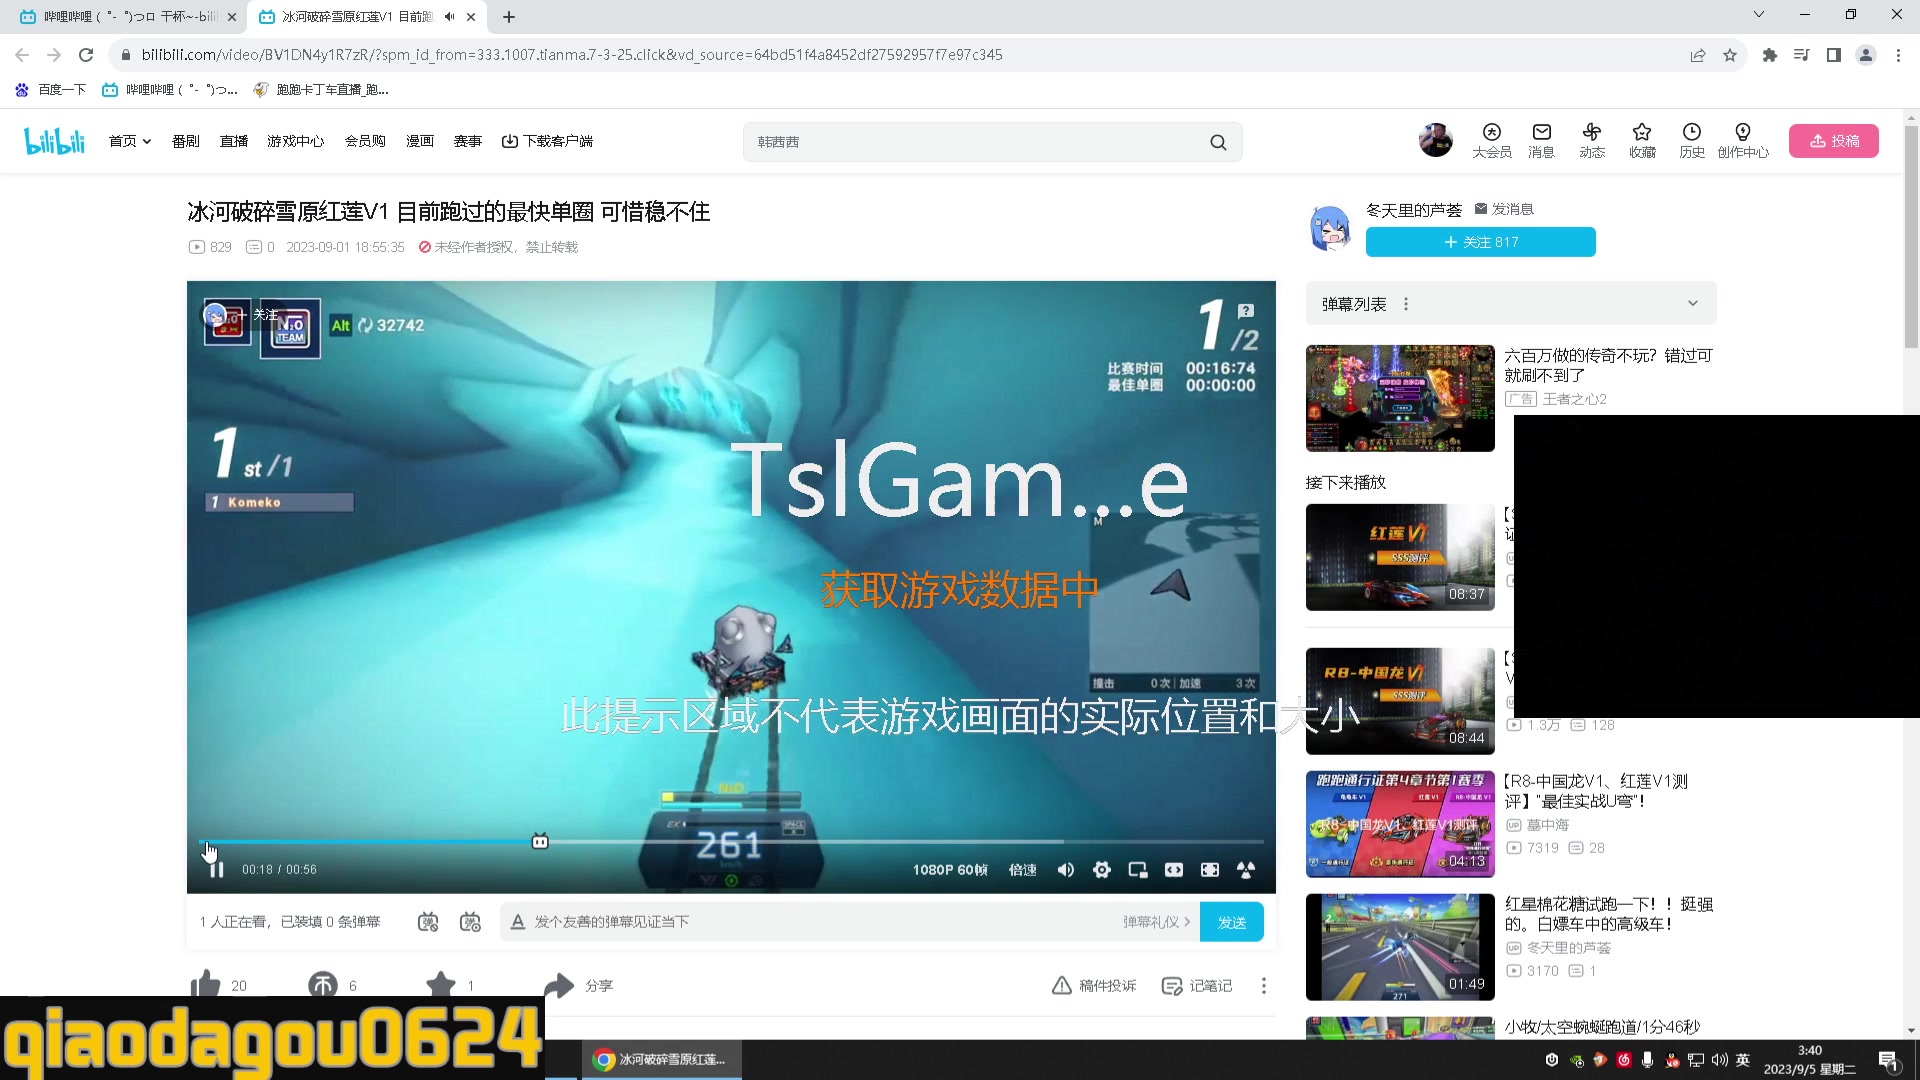Open uploader 冬天里的芦荟 avatar
This screenshot has width=1920, height=1080.
1331,229
